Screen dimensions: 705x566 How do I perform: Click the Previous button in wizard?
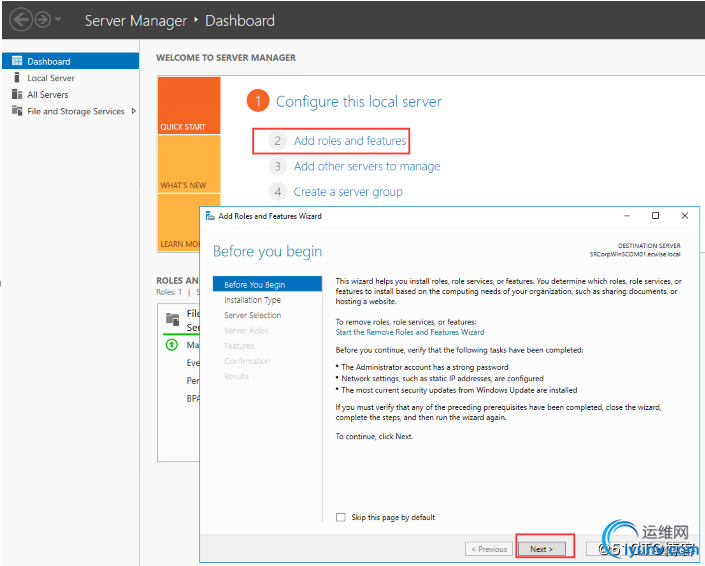point(489,549)
